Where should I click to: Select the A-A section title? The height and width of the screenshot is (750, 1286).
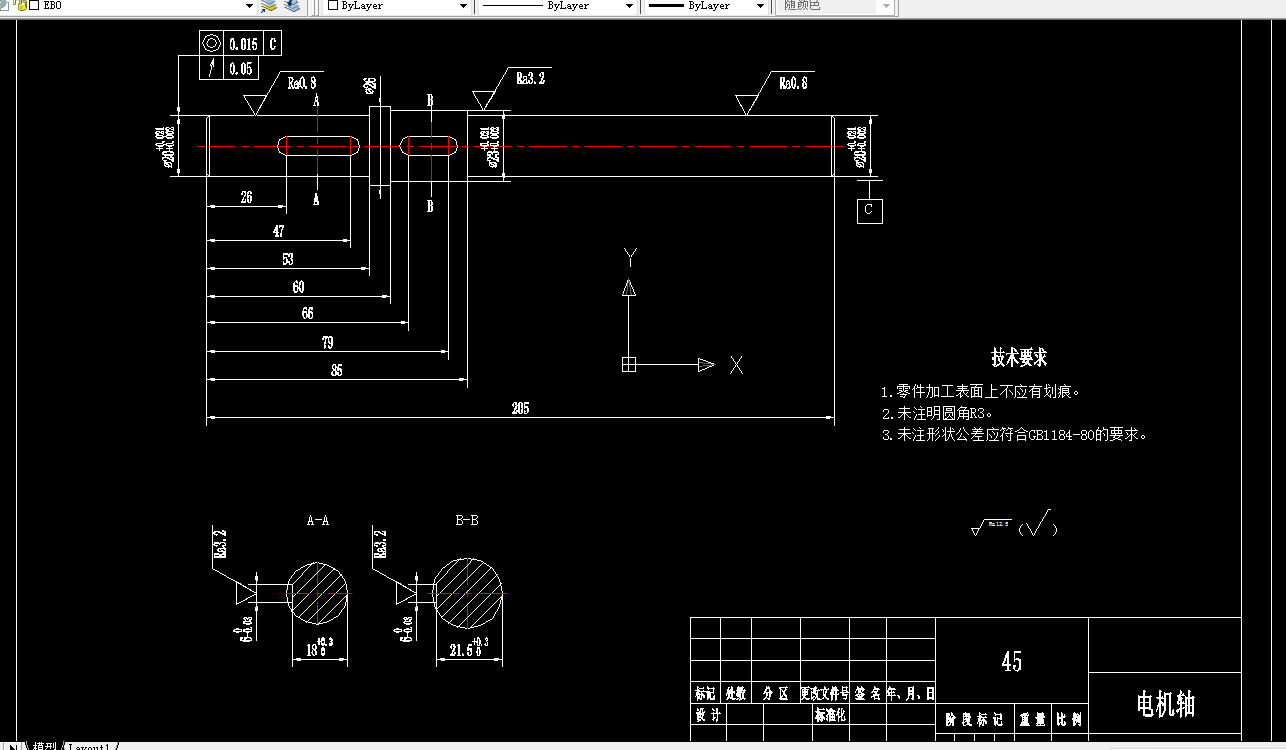pyautogui.click(x=317, y=521)
